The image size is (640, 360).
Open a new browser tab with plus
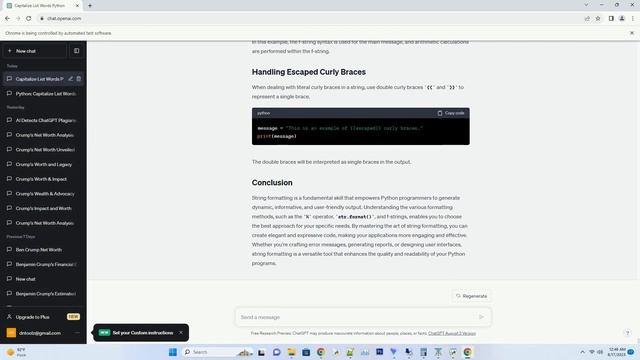click(90, 6)
